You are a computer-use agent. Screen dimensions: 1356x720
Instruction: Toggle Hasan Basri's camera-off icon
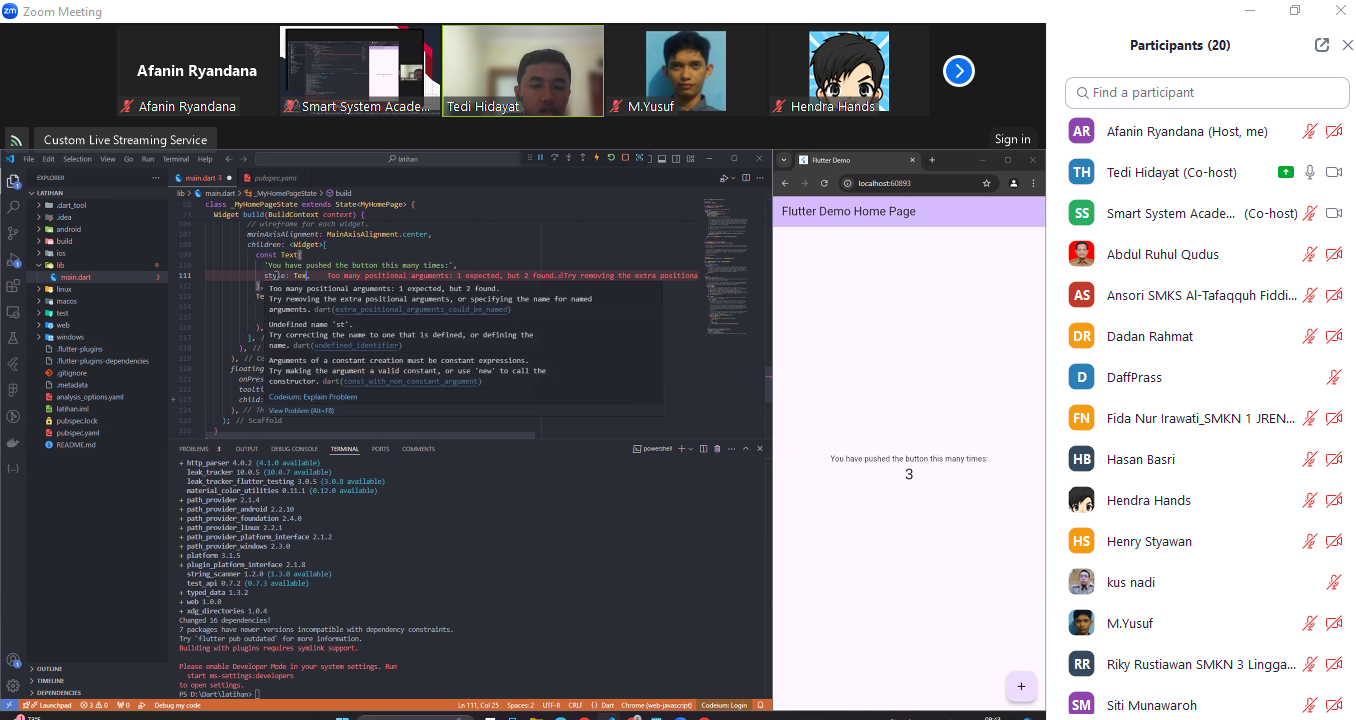point(1334,459)
